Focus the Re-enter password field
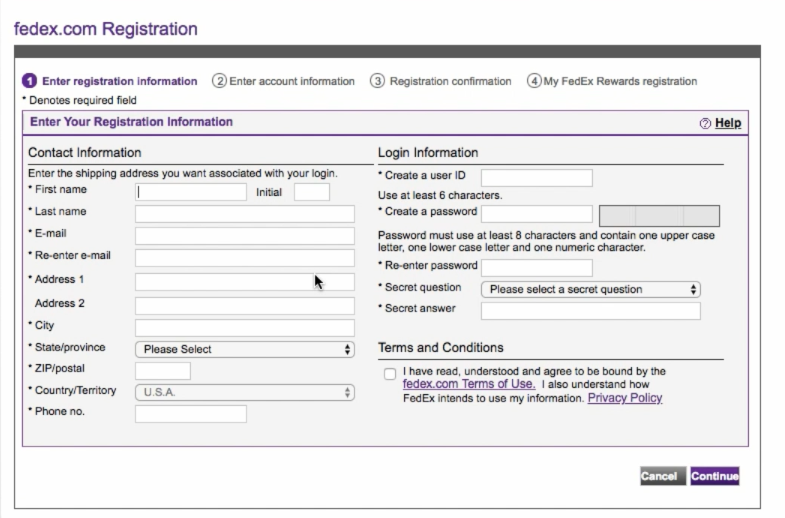785x518 pixels. [x=537, y=268]
